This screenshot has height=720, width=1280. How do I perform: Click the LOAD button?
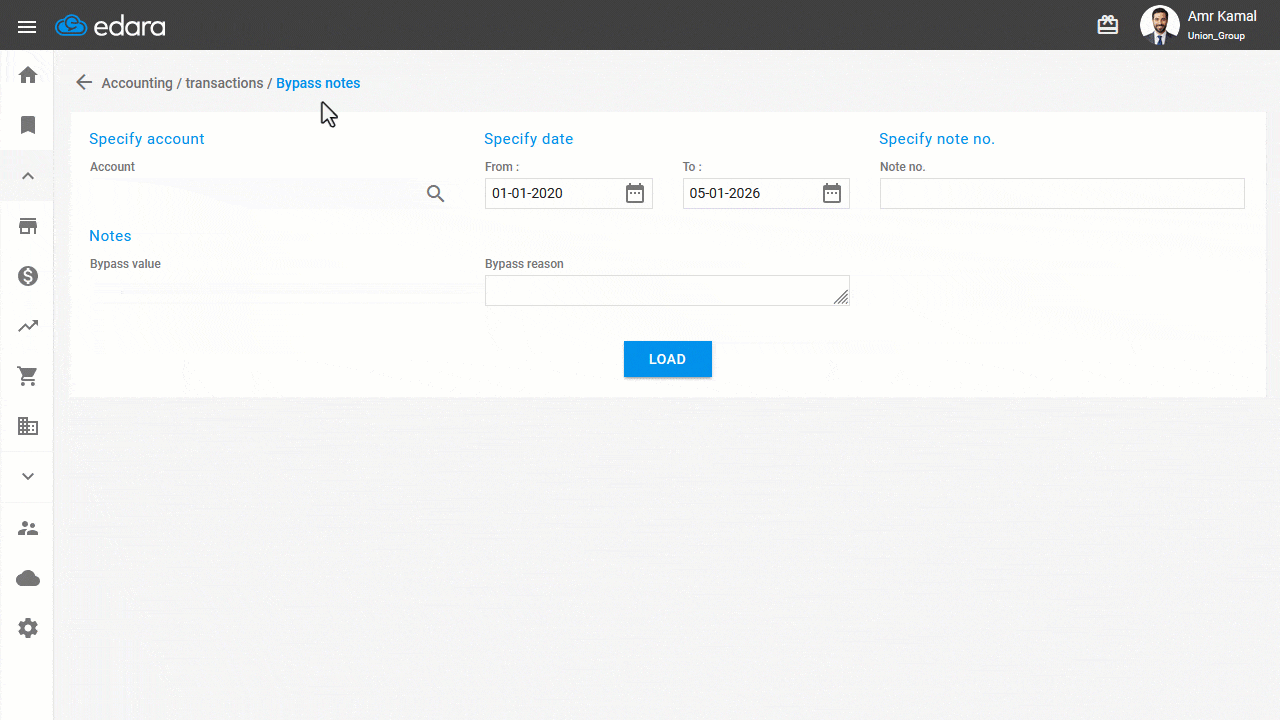point(668,359)
